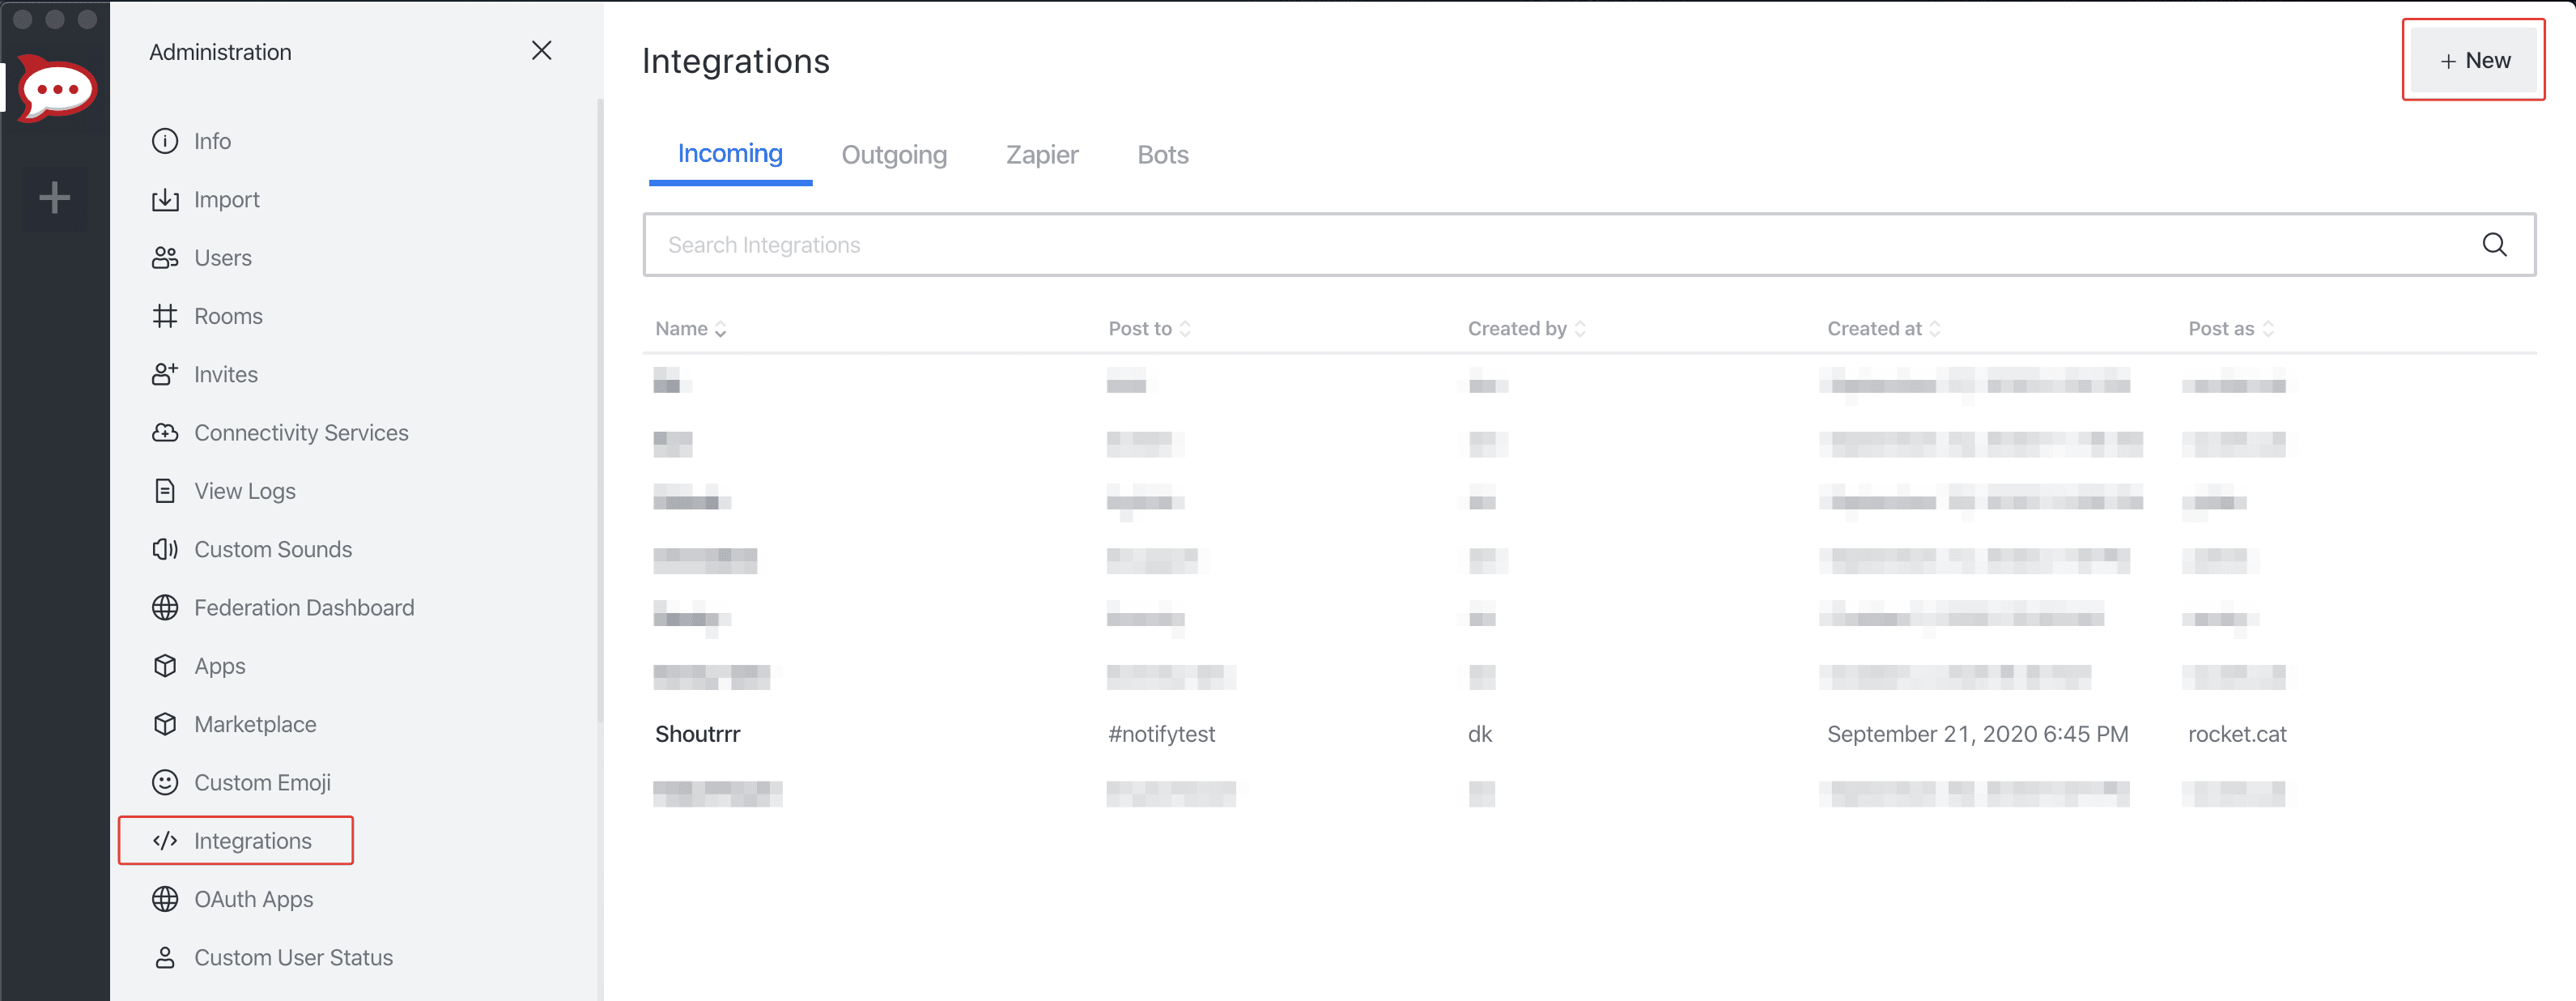Sort integrations by Name column
The width and height of the screenshot is (2576, 1001).
(690, 328)
